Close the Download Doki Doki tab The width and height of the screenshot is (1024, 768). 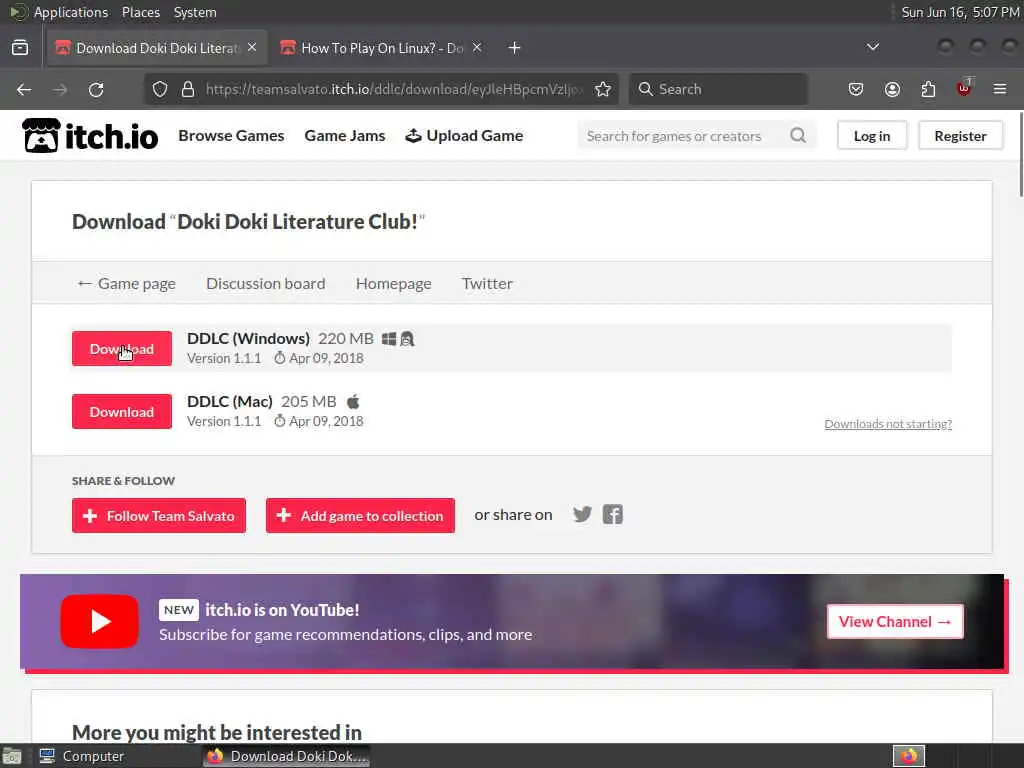click(252, 48)
